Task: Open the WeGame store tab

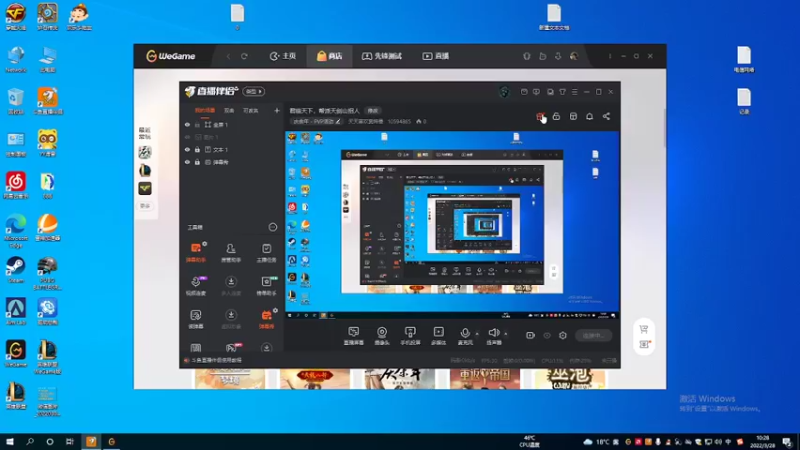Action: click(330, 56)
